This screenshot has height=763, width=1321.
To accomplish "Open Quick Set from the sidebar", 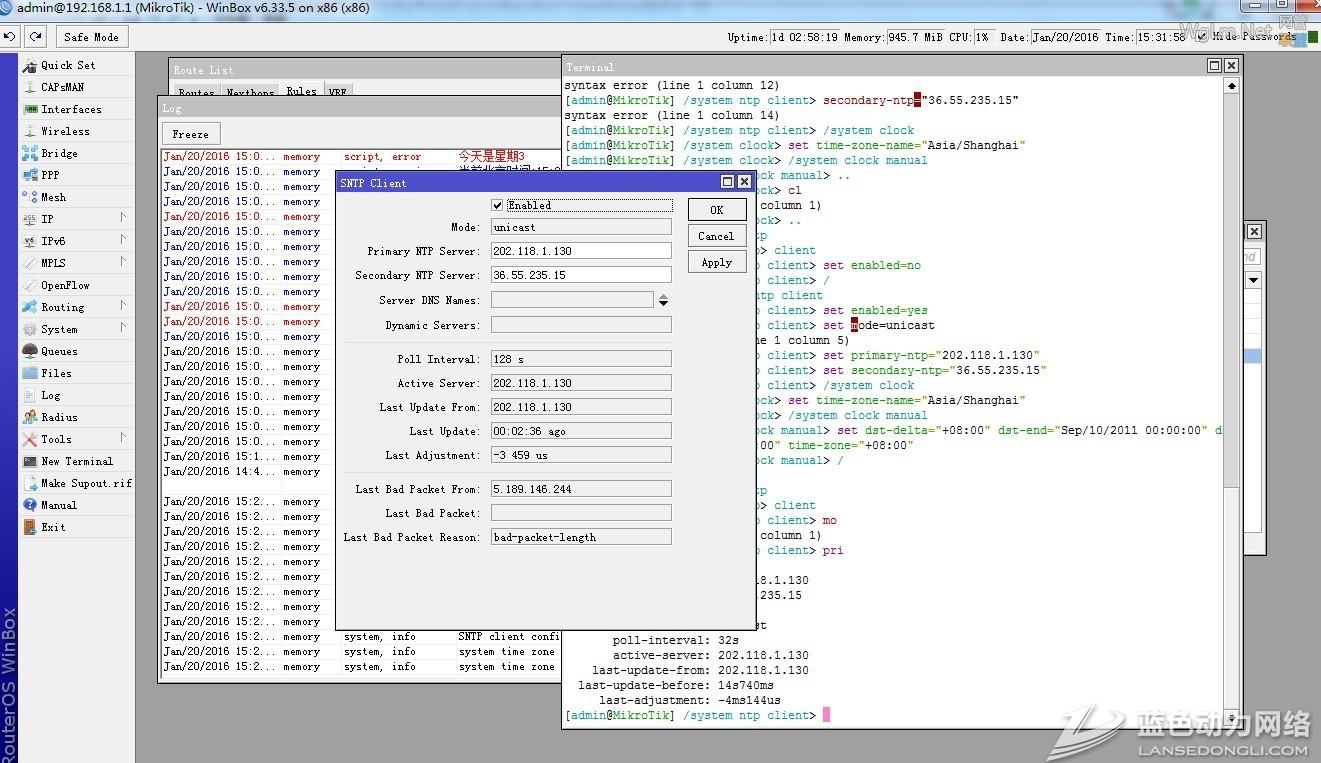I will (x=67, y=65).
